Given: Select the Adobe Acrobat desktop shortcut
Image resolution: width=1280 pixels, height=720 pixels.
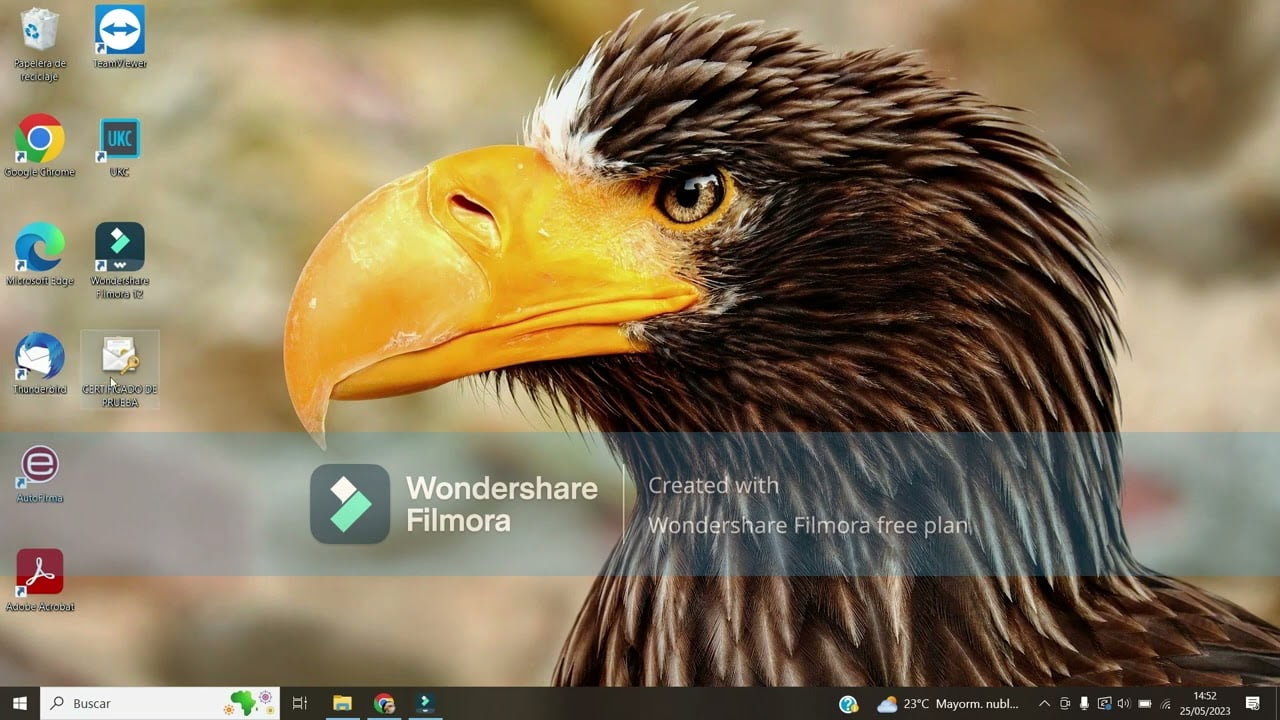Looking at the screenshot, I should coord(40,580).
